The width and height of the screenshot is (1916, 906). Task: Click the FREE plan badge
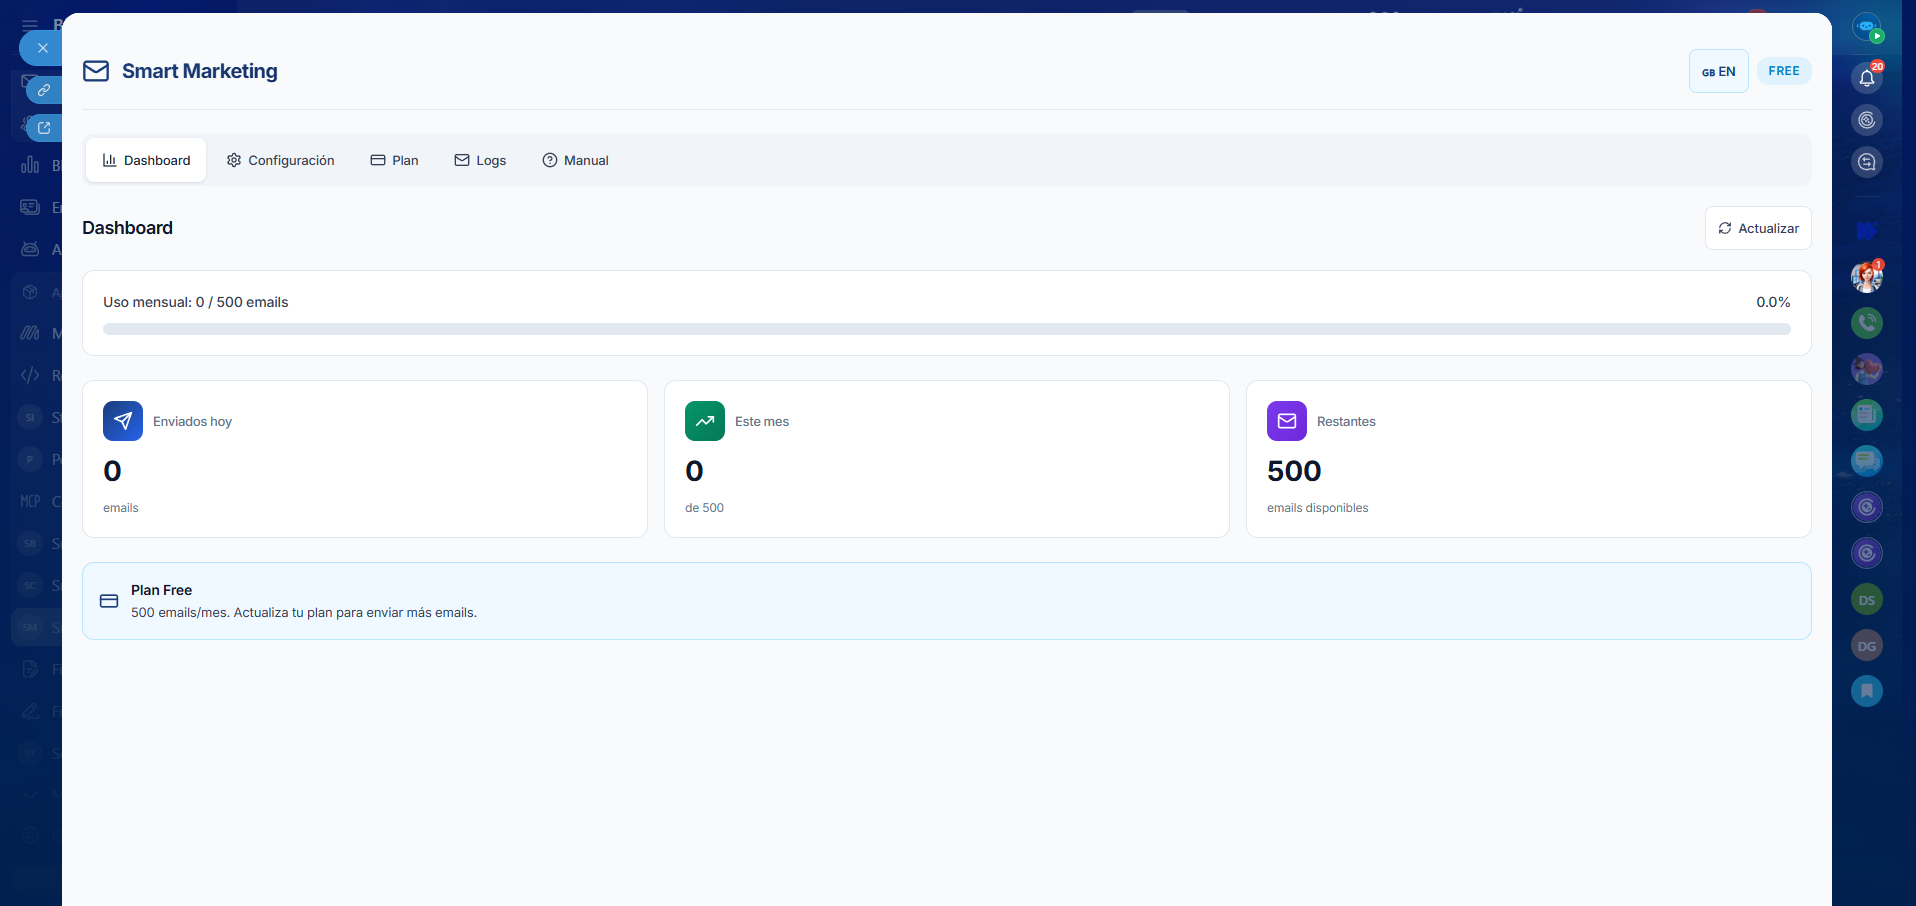(1783, 71)
